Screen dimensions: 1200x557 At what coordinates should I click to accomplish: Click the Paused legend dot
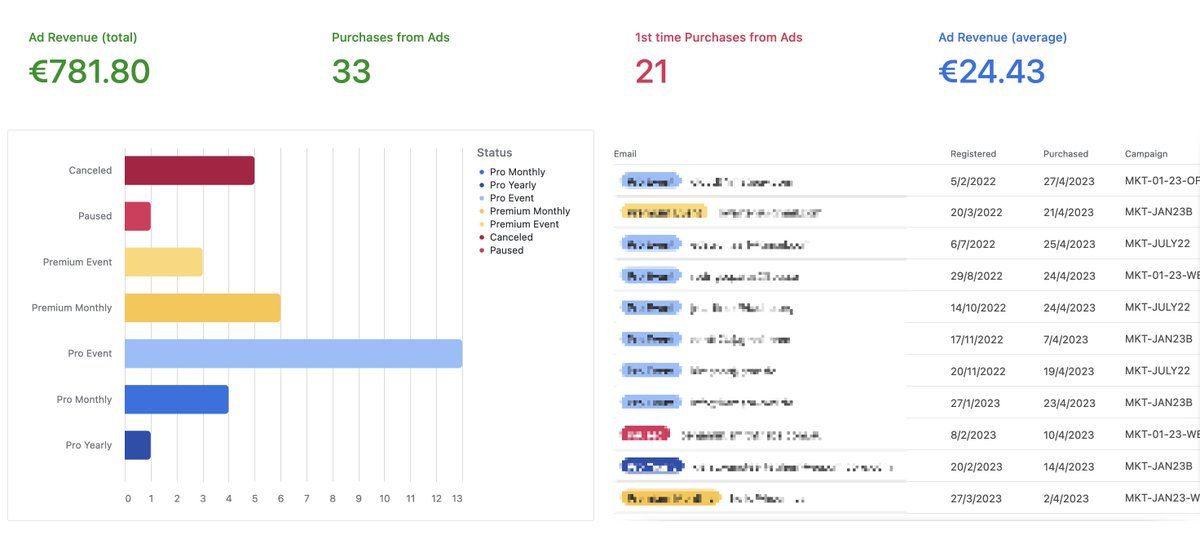coord(482,250)
